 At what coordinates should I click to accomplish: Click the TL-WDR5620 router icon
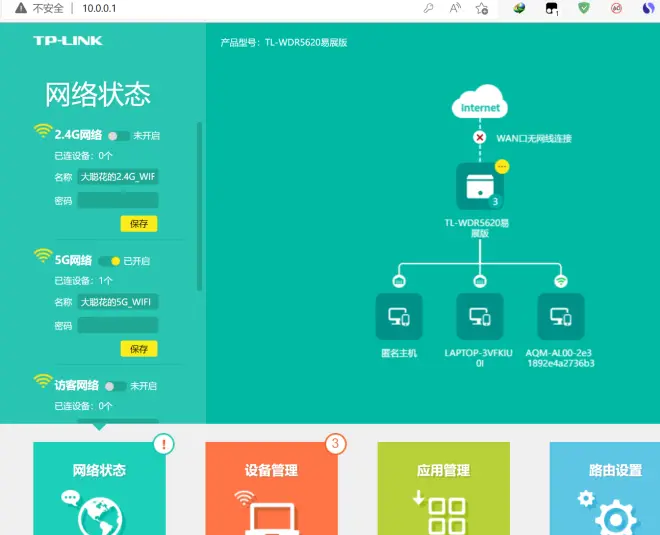480,186
